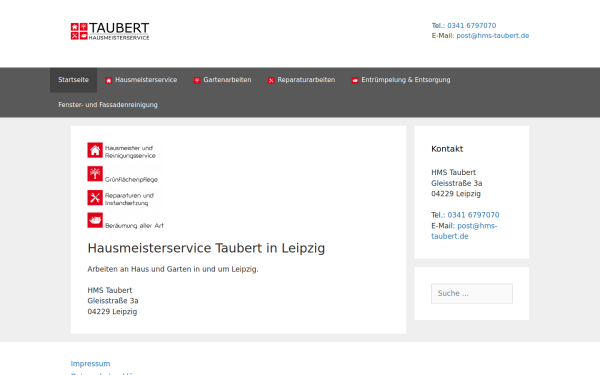The width and height of the screenshot is (600, 375).
Task: Click the header phone number 0341 6797070
Action: (x=471, y=26)
